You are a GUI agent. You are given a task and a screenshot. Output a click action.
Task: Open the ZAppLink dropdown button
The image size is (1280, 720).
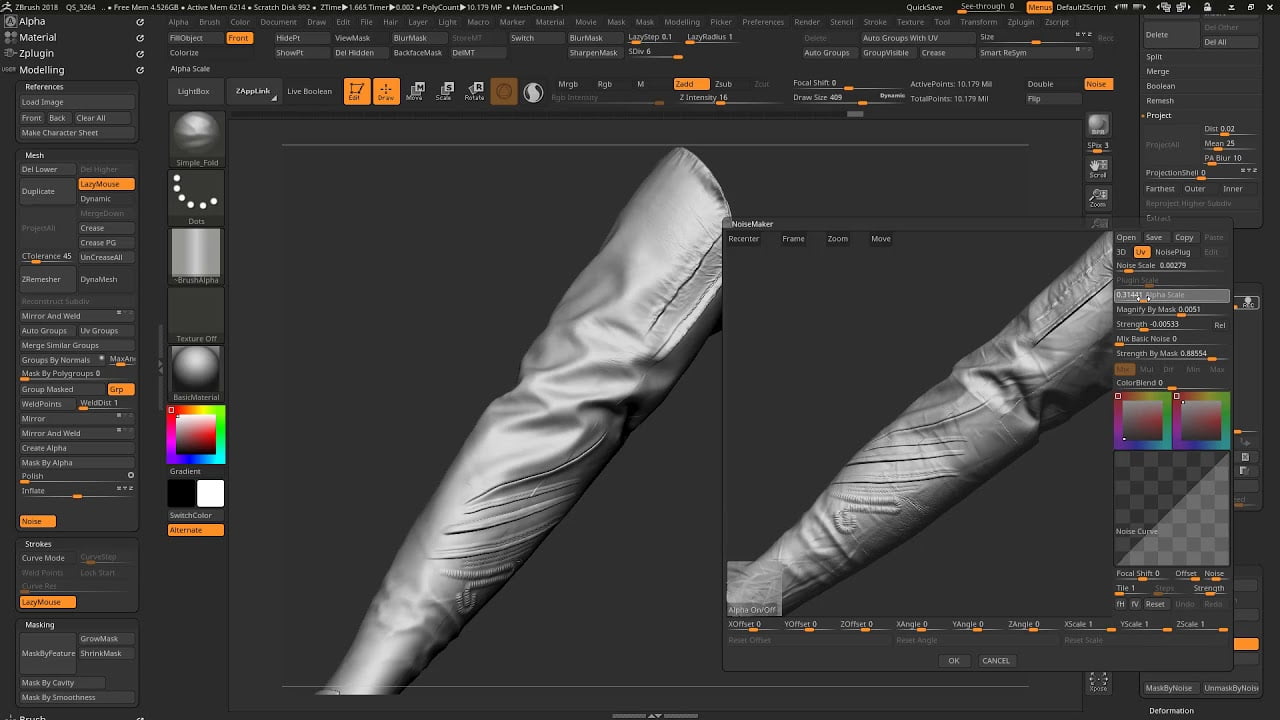pyautogui.click(x=253, y=91)
